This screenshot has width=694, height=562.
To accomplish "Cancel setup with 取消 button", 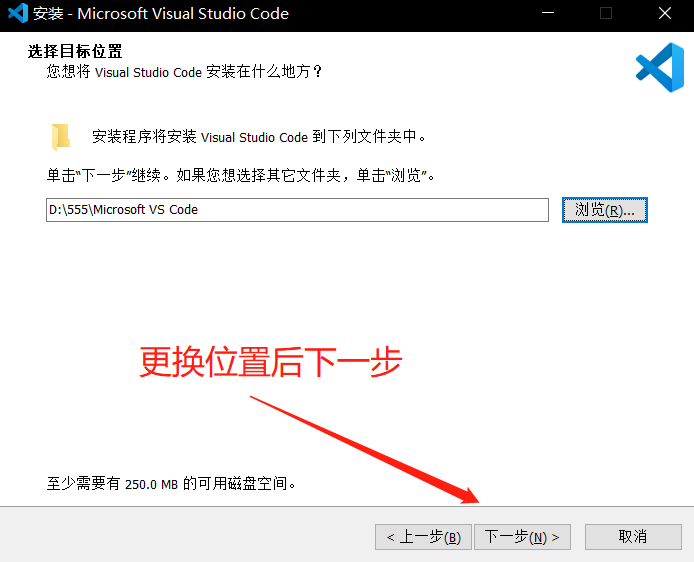I will (633, 537).
